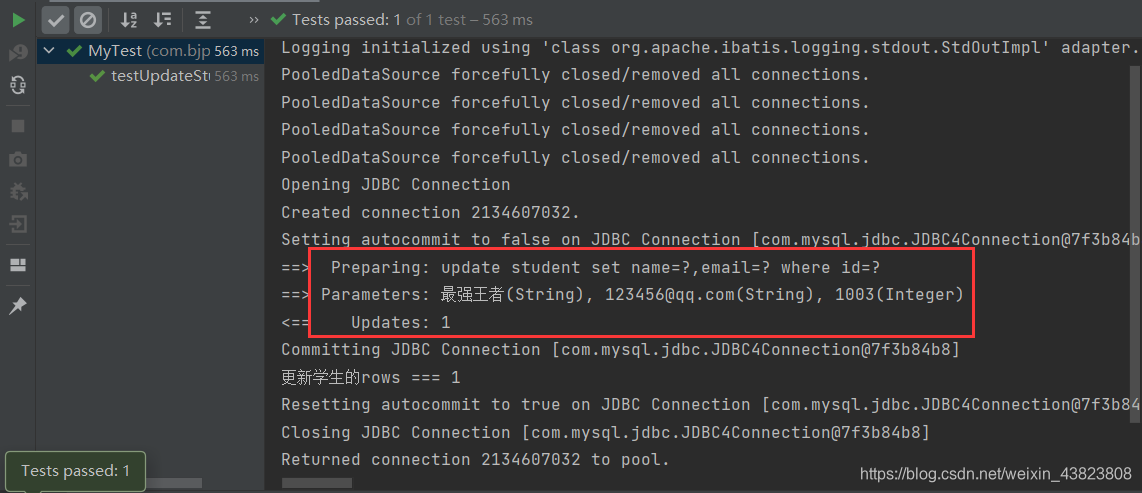Collapse the MyTest tree node arrow
The width and height of the screenshot is (1142, 493).
point(50,51)
